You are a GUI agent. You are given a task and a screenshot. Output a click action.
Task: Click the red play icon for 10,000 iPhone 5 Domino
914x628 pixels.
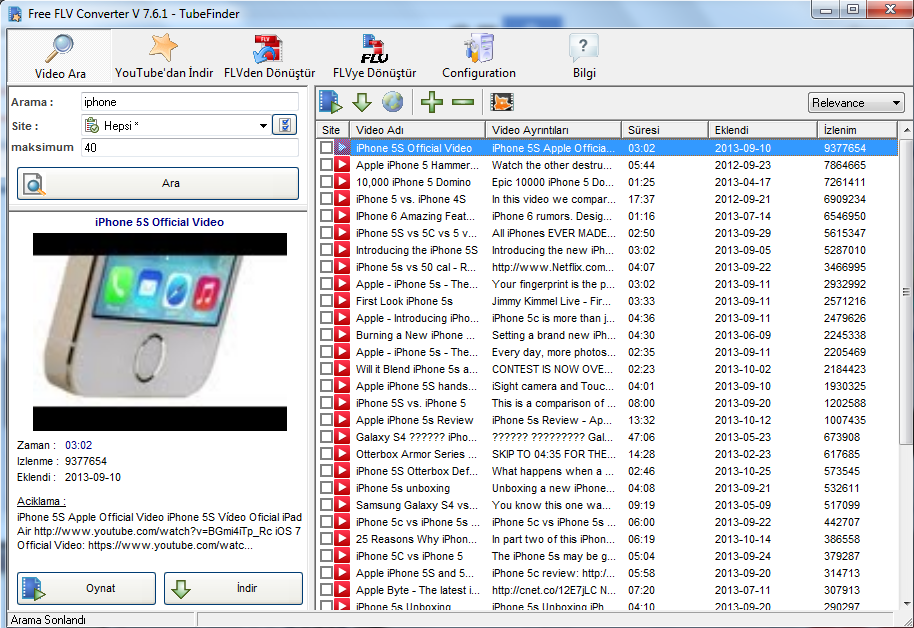342,182
